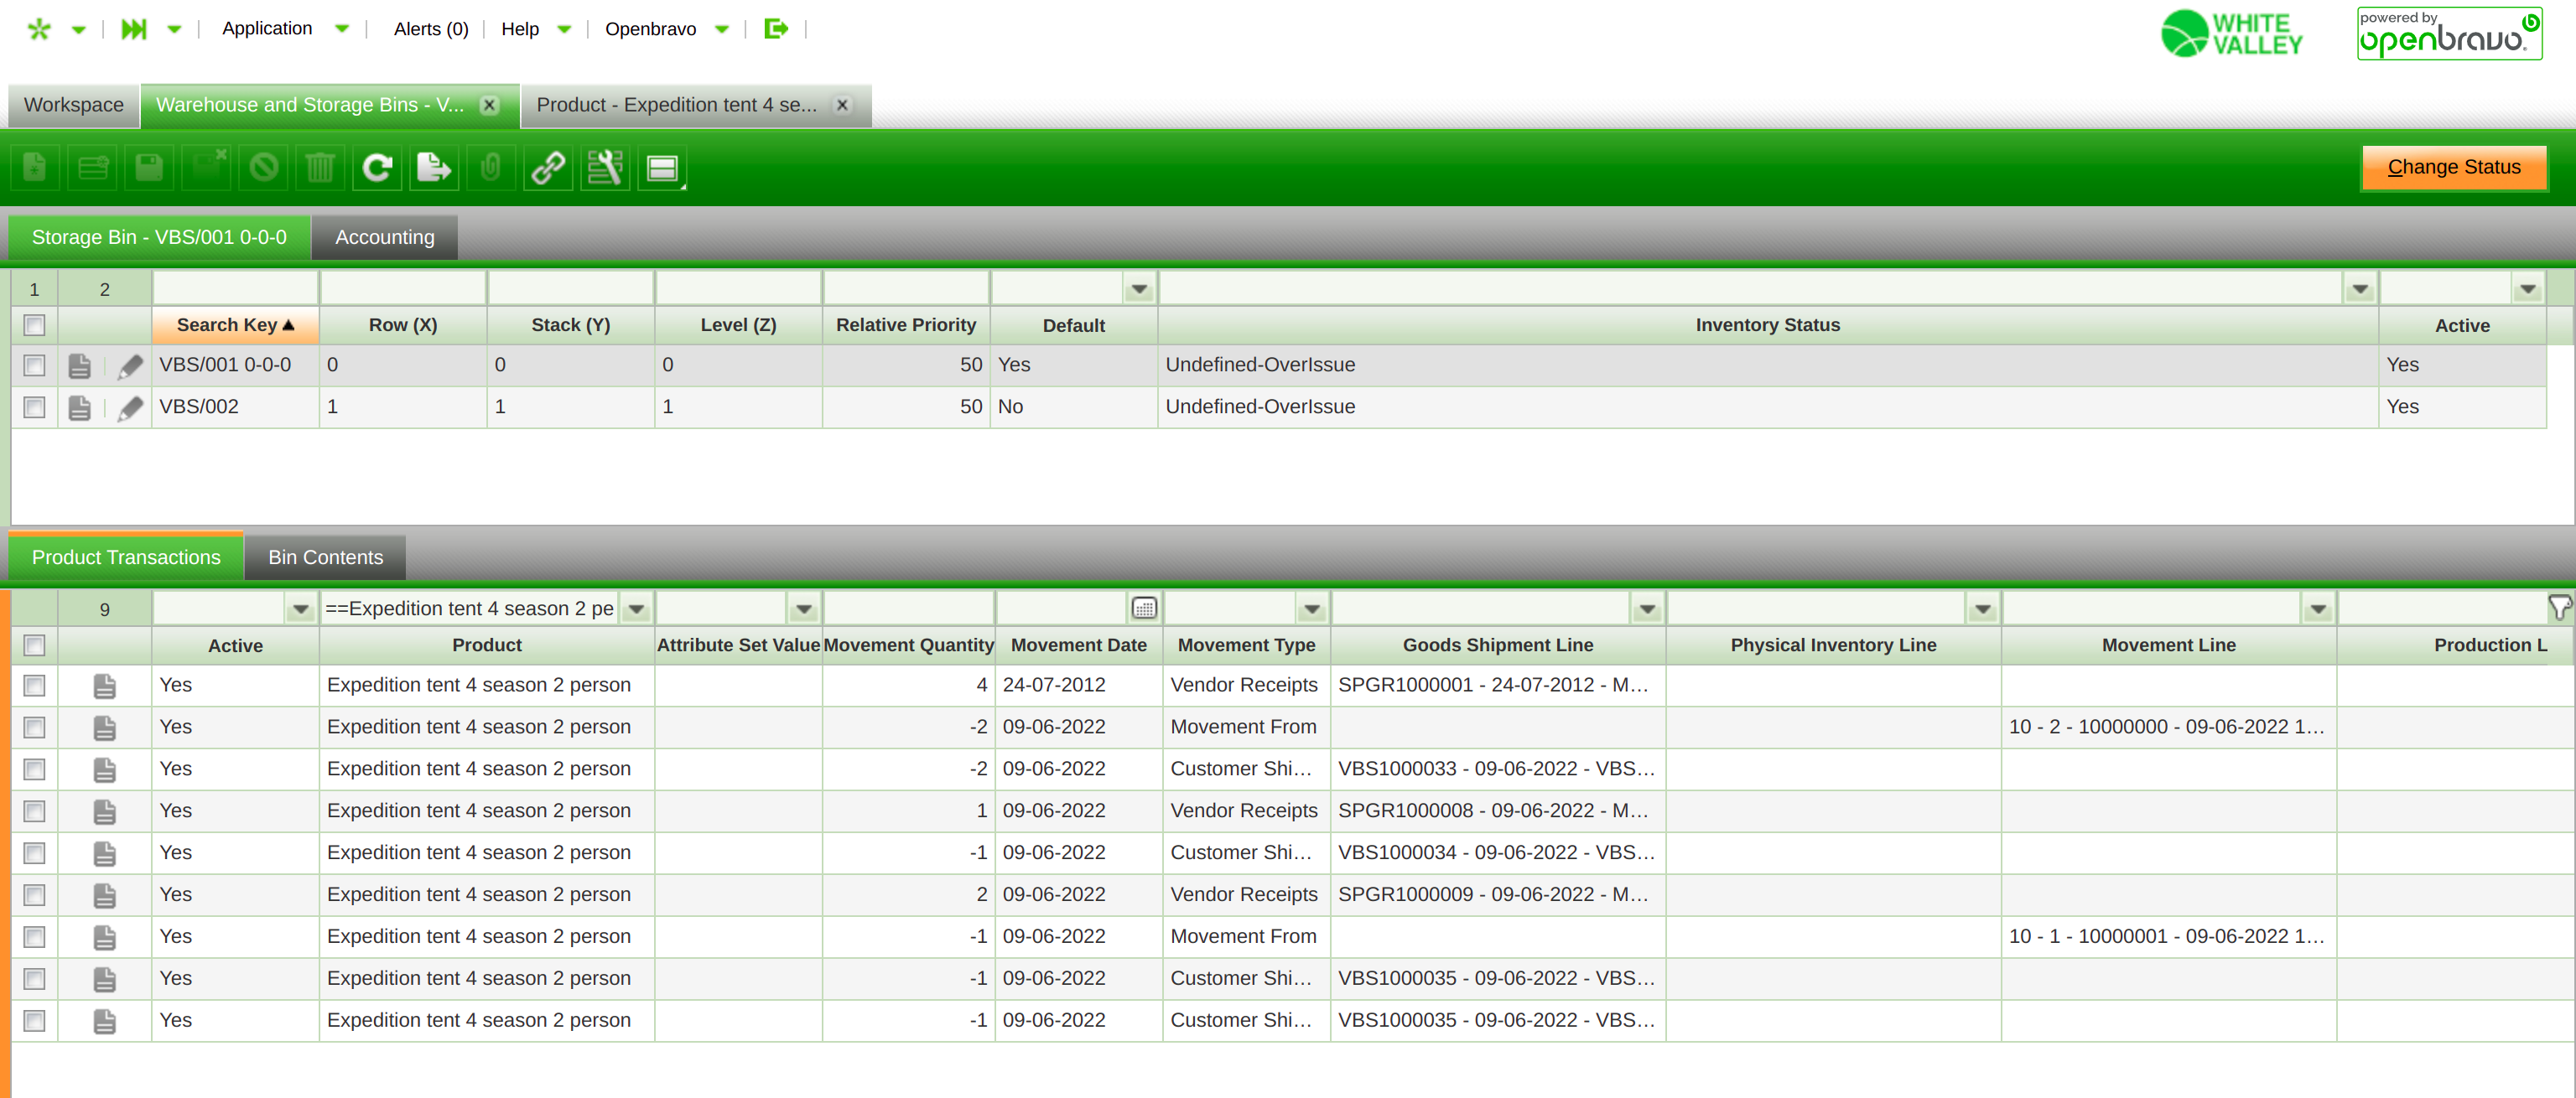This screenshot has height=1098, width=2576.
Task: Click edit pencil icon for VBS/002 row
Action: (x=130, y=408)
